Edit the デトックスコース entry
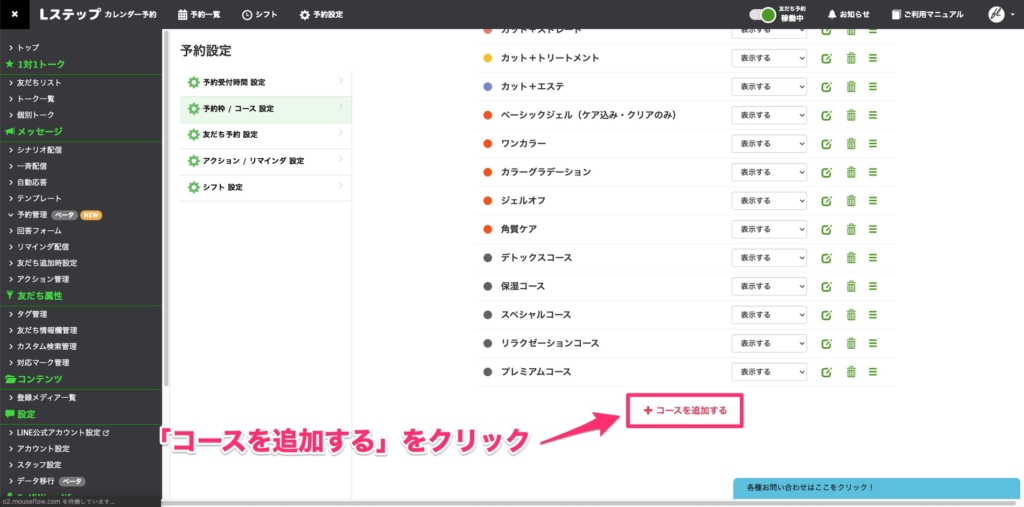The image size is (1024, 507). point(826,258)
